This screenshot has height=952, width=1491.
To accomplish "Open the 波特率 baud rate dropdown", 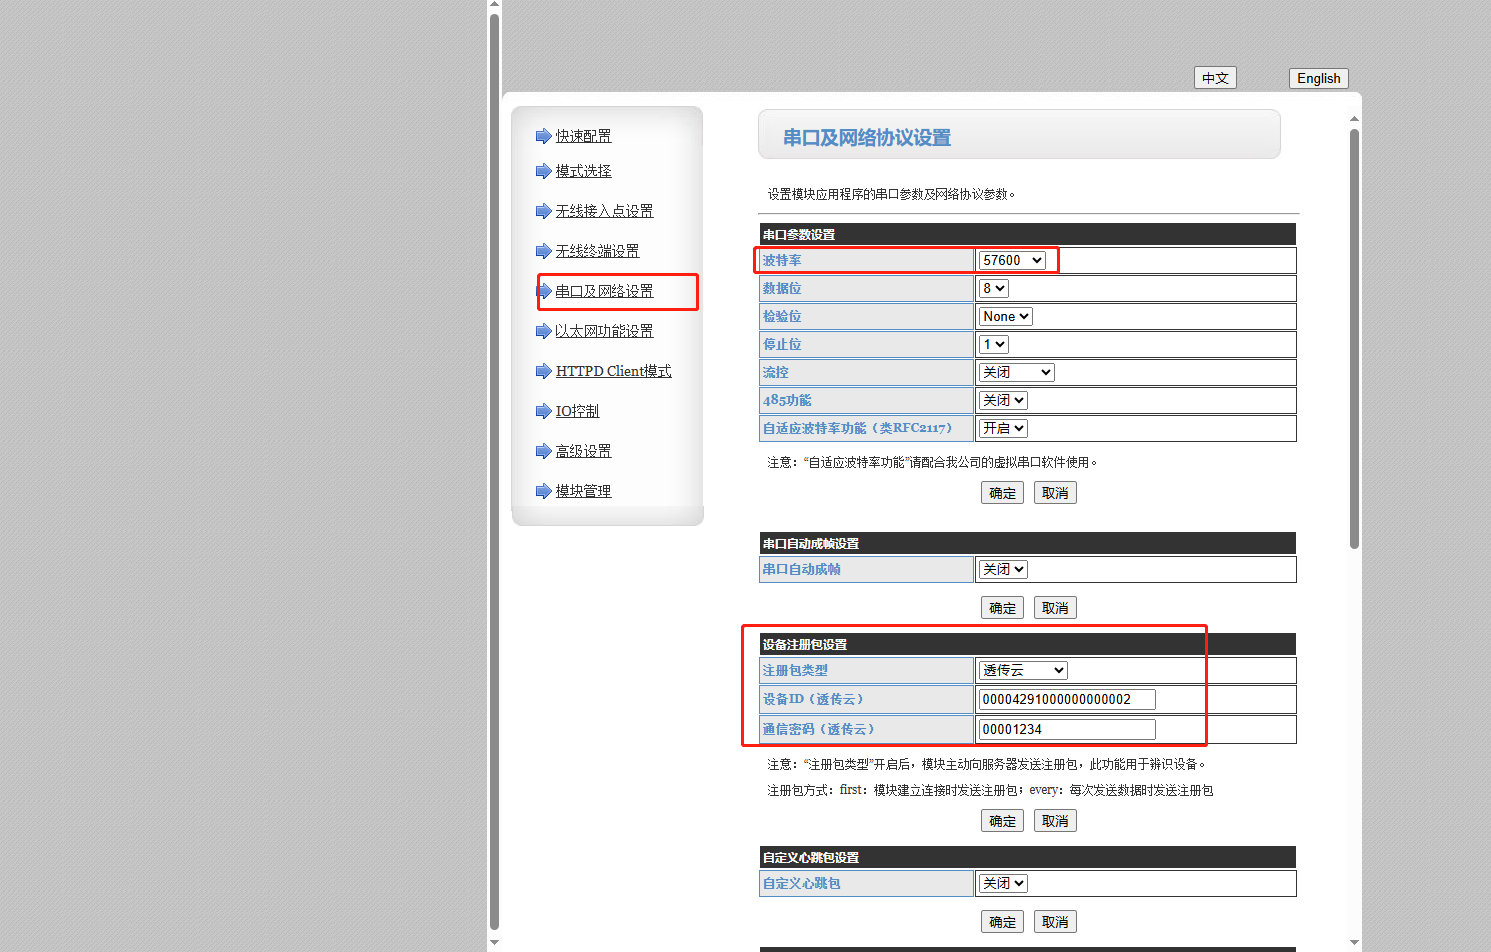I will 1012,260.
